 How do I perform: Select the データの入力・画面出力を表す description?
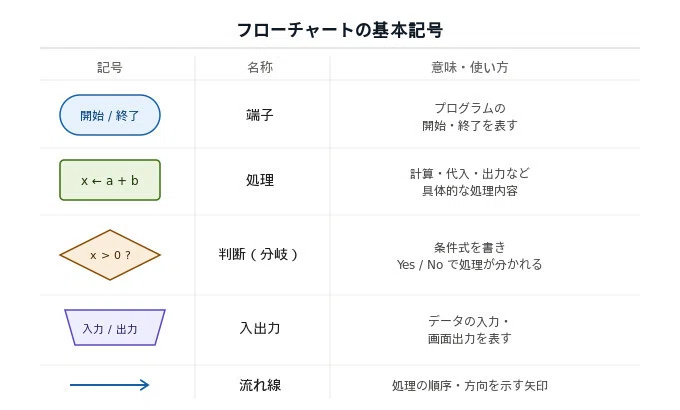click(x=470, y=330)
